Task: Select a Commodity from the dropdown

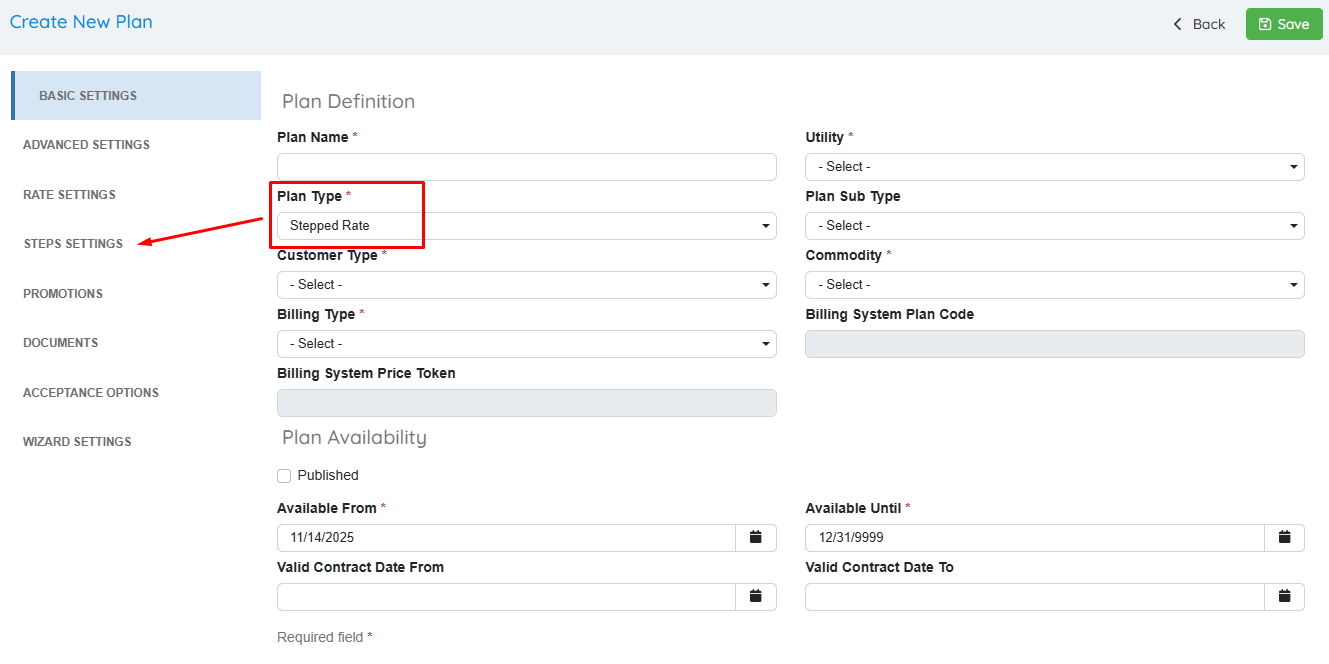Action: (x=1054, y=285)
